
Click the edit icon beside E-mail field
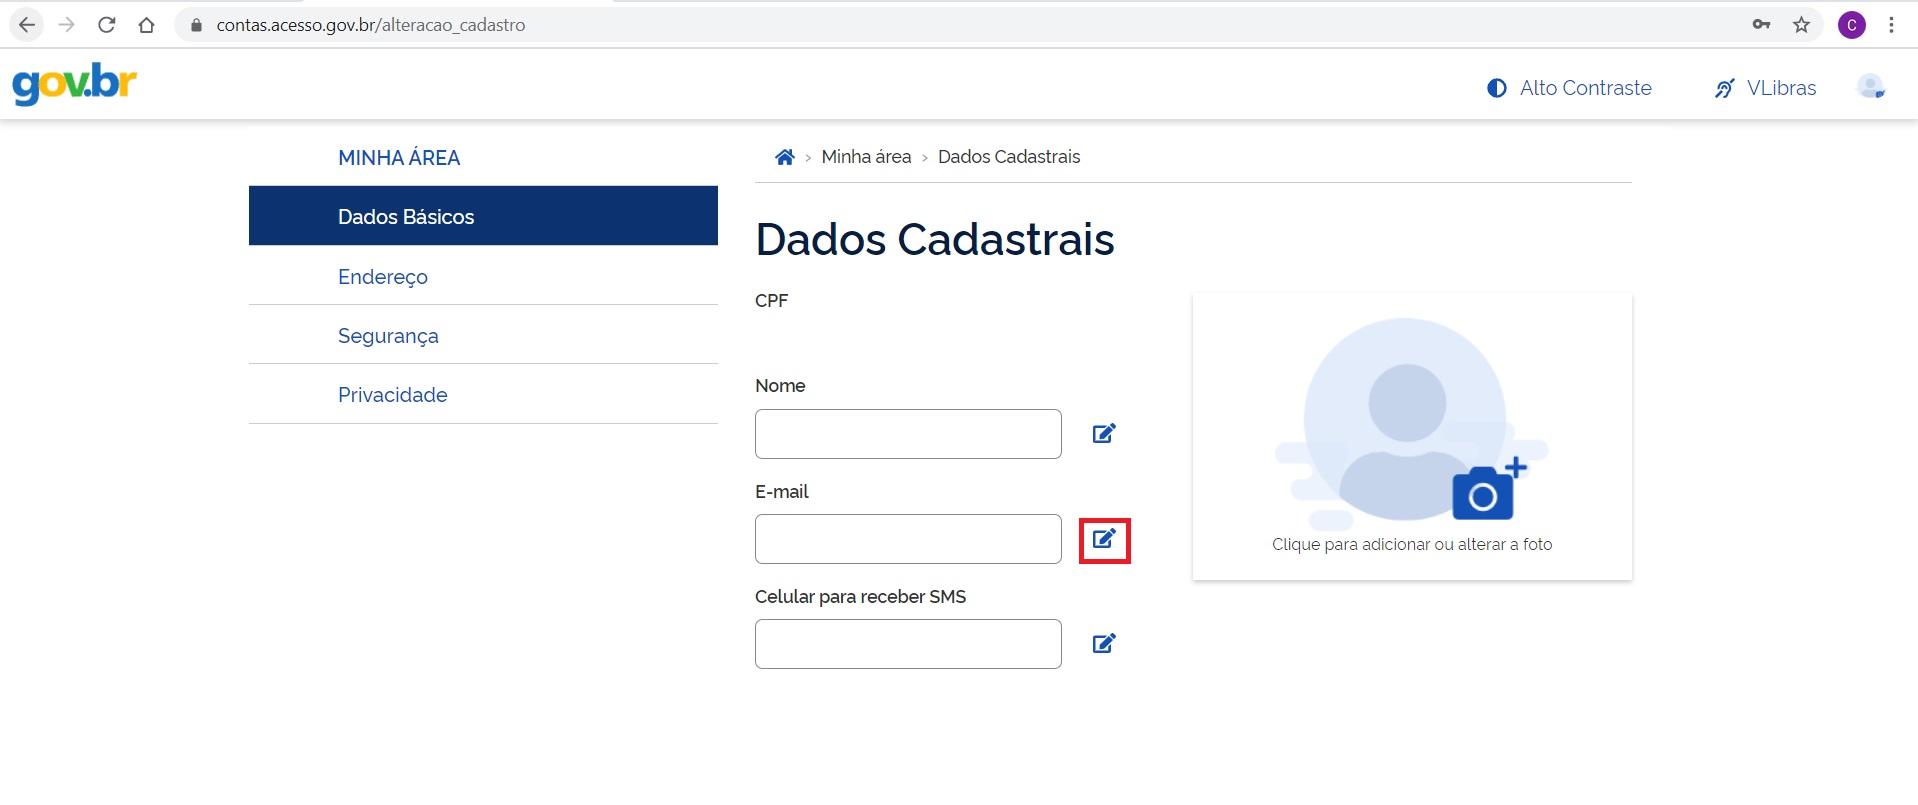1103,539
